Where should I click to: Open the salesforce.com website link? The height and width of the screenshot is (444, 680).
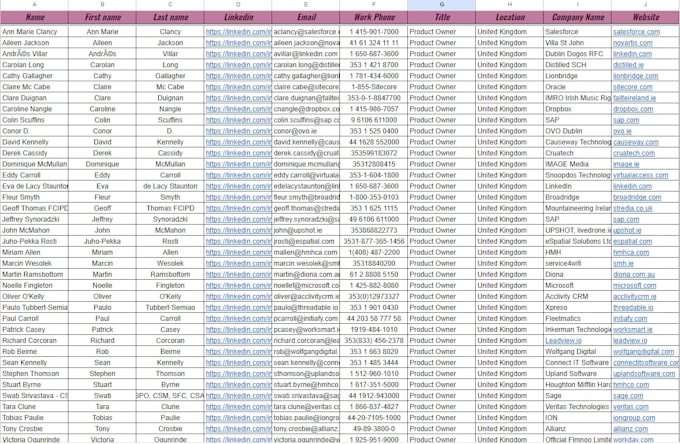(x=636, y=32)
